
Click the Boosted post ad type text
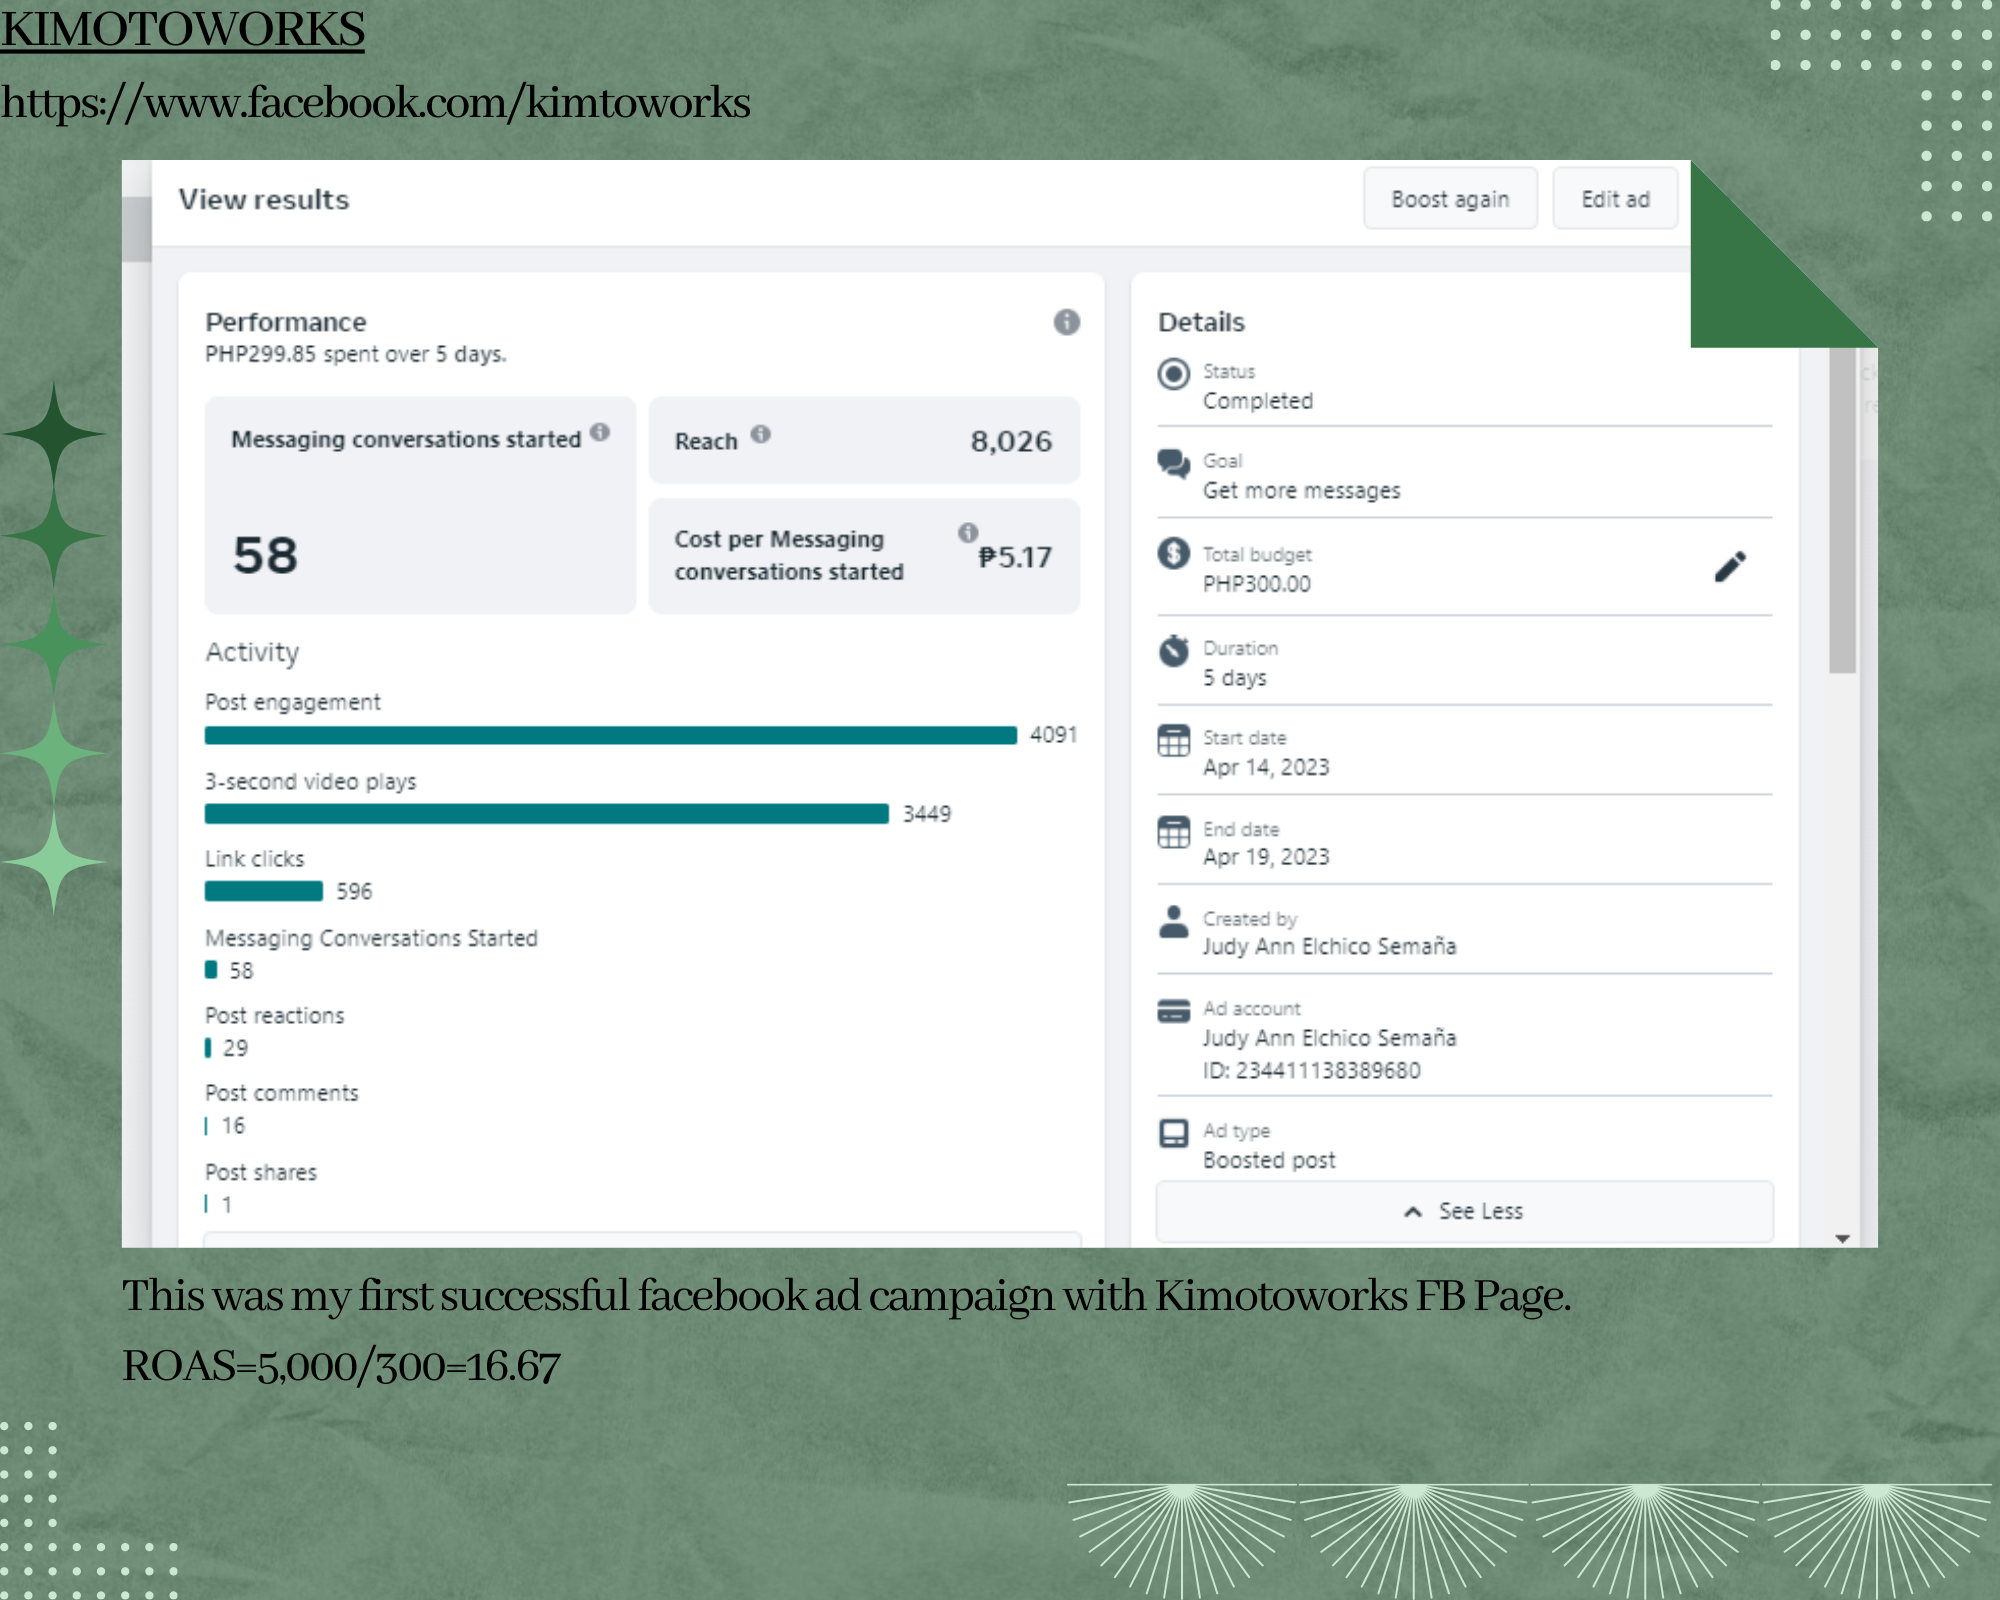1269,1160
